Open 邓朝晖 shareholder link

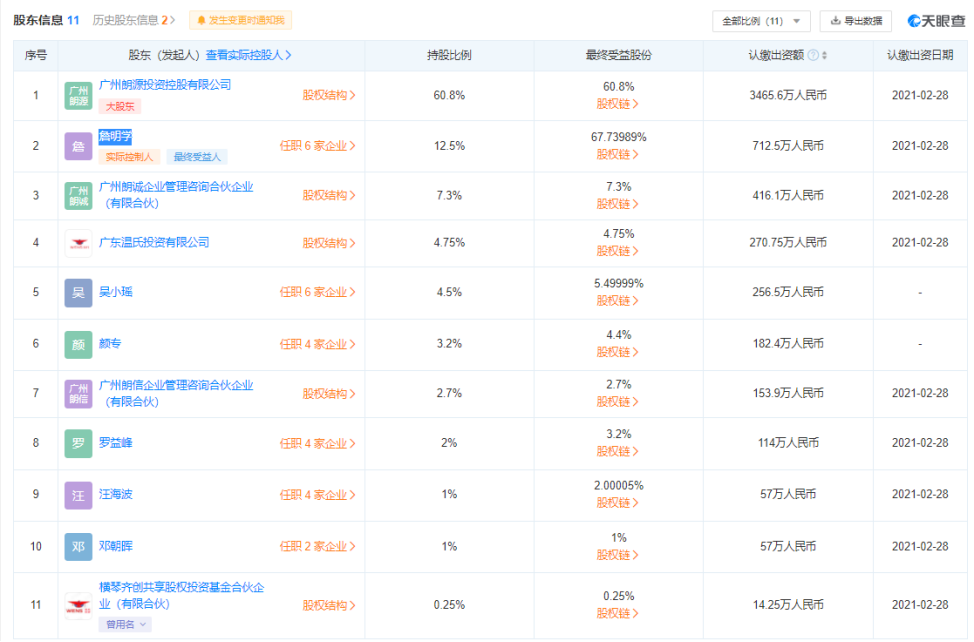pyautogui.click(x=116, y=547)
